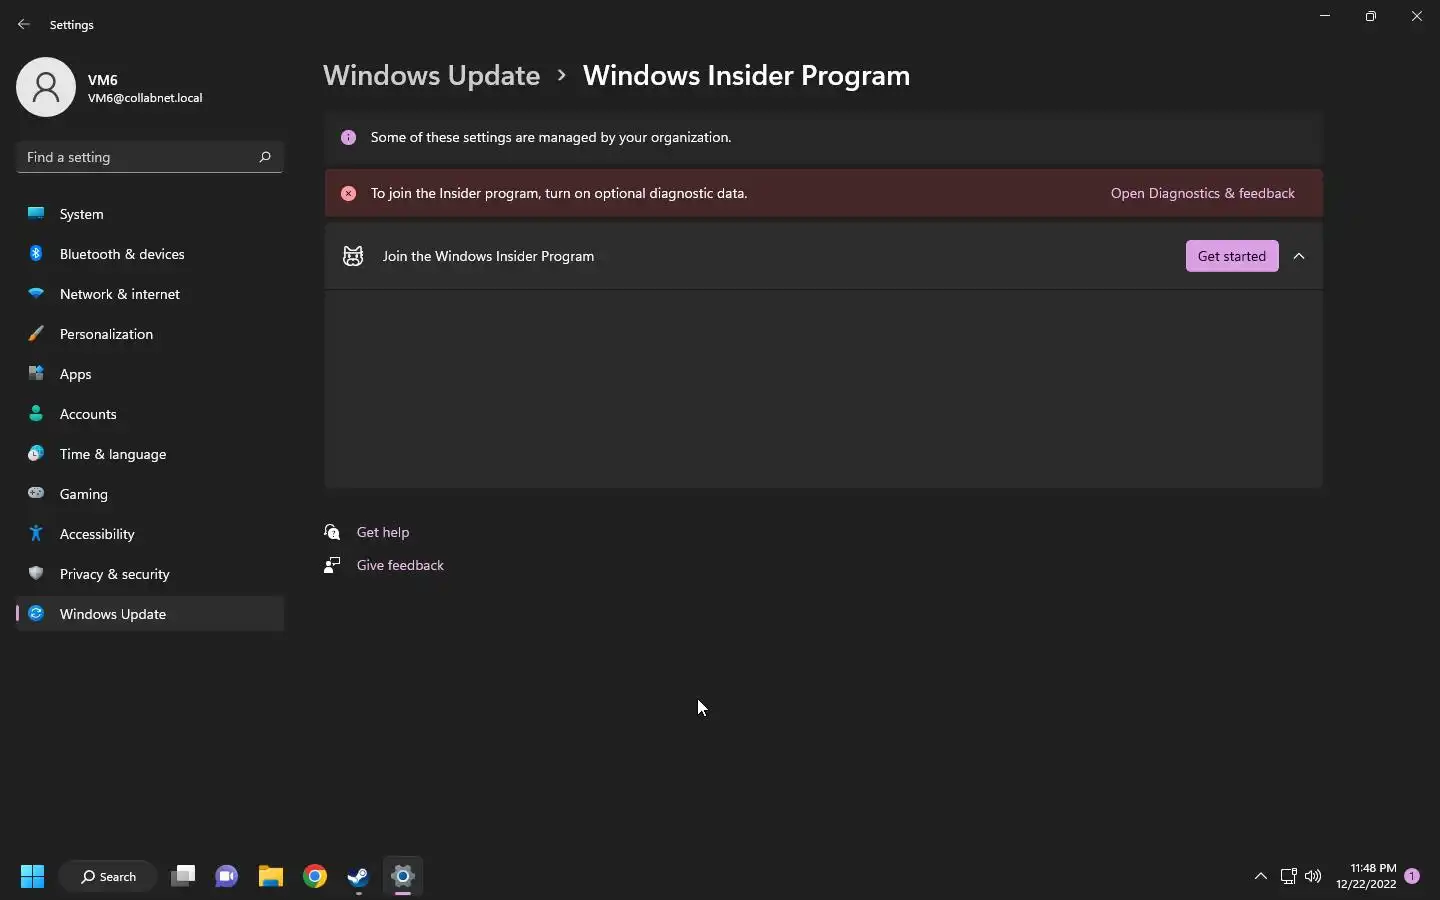The width and height of the screenshot is (1440, 900).
Task: Open Network & internet settings
Action: tap(150, 294)
